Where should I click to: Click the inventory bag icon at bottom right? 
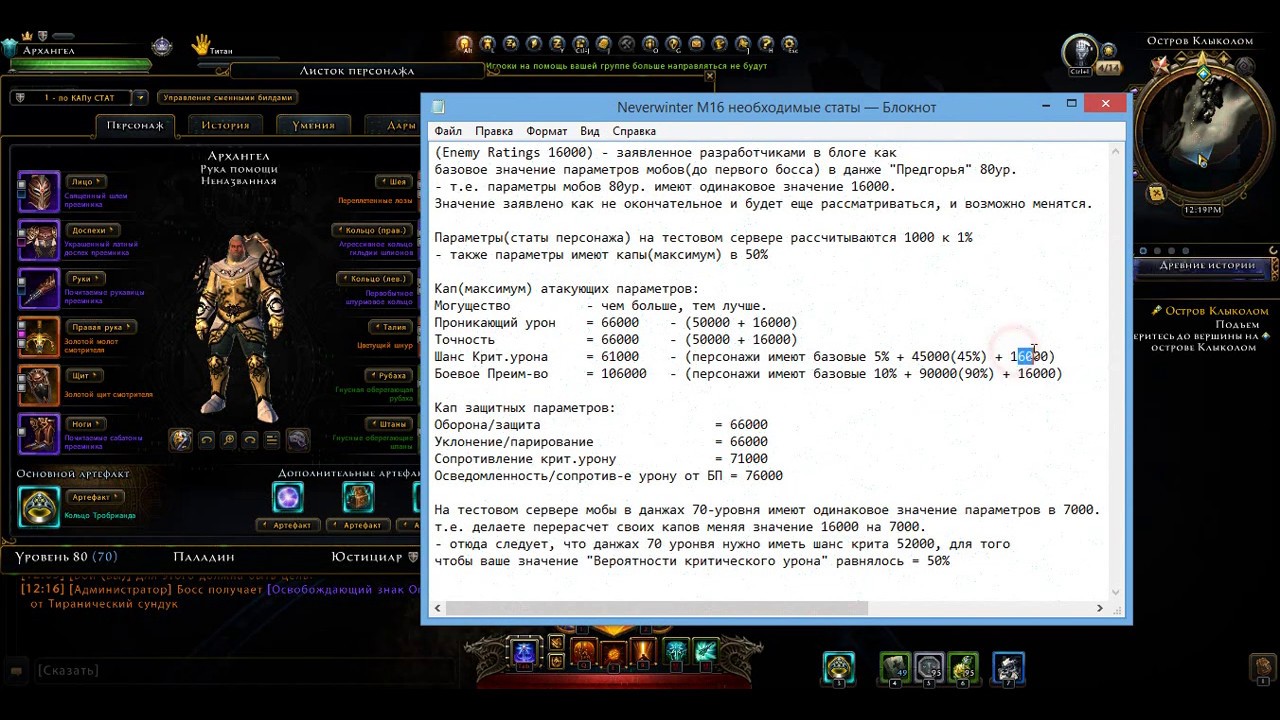[1264, 668]
